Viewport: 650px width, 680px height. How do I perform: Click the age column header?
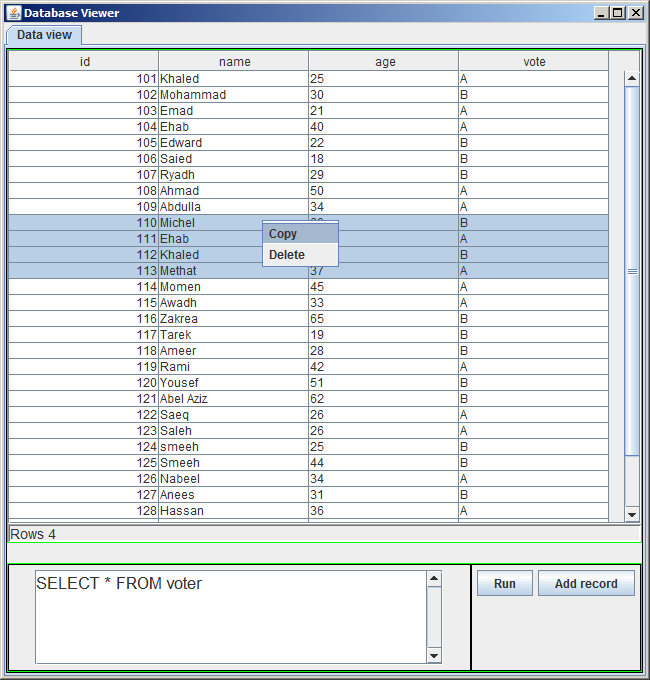click(x=384, y=62)
